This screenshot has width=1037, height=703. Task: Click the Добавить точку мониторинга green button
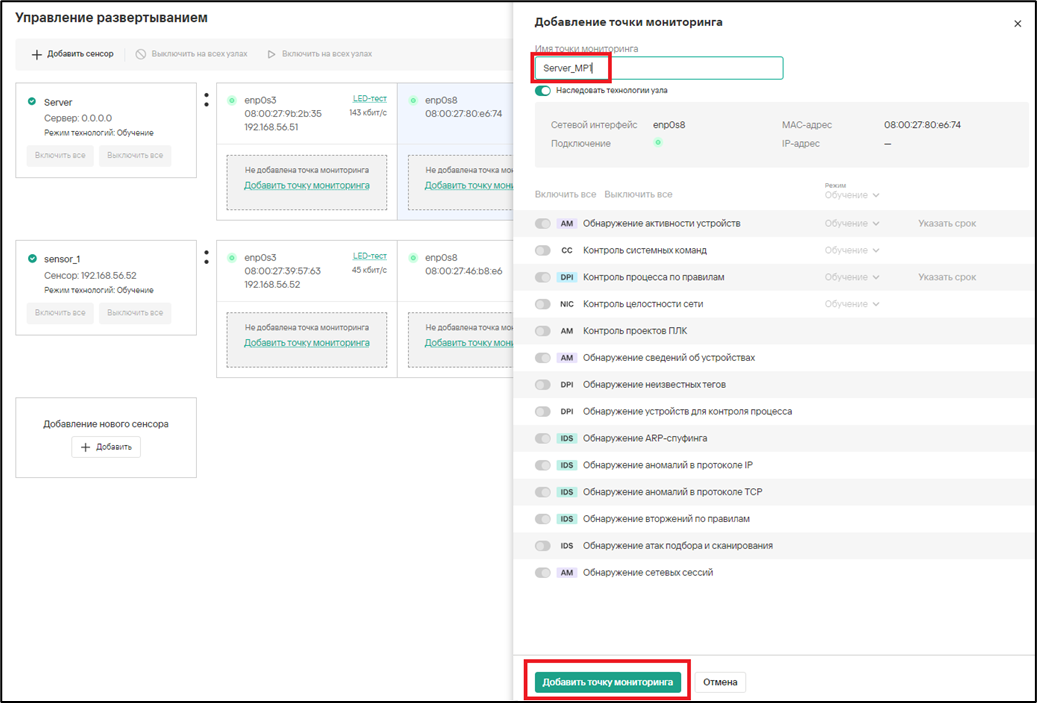[x=608, y=682]
